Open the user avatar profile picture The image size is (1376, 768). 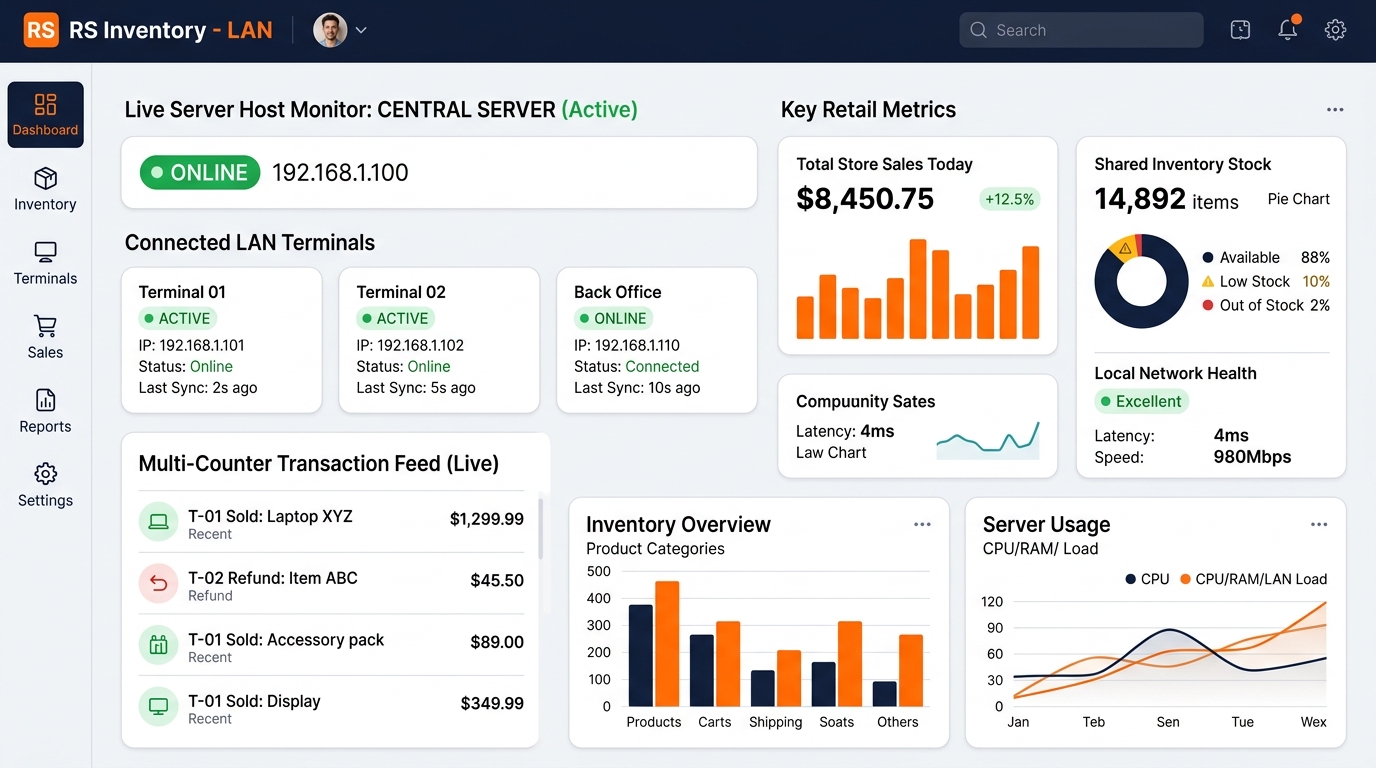pos(330,30)
